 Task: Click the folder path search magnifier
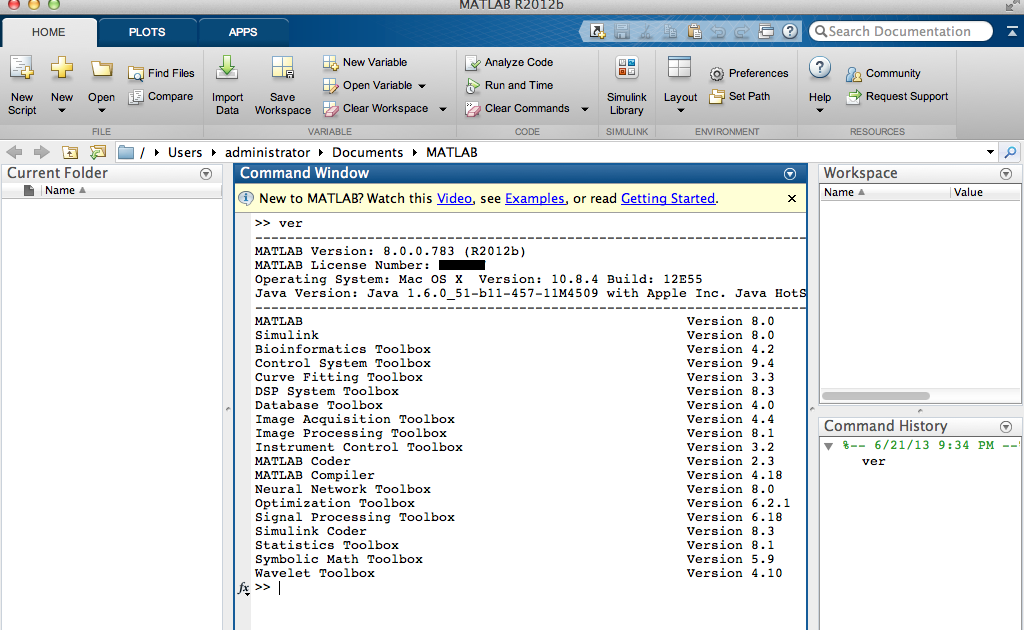(1010, 152)
